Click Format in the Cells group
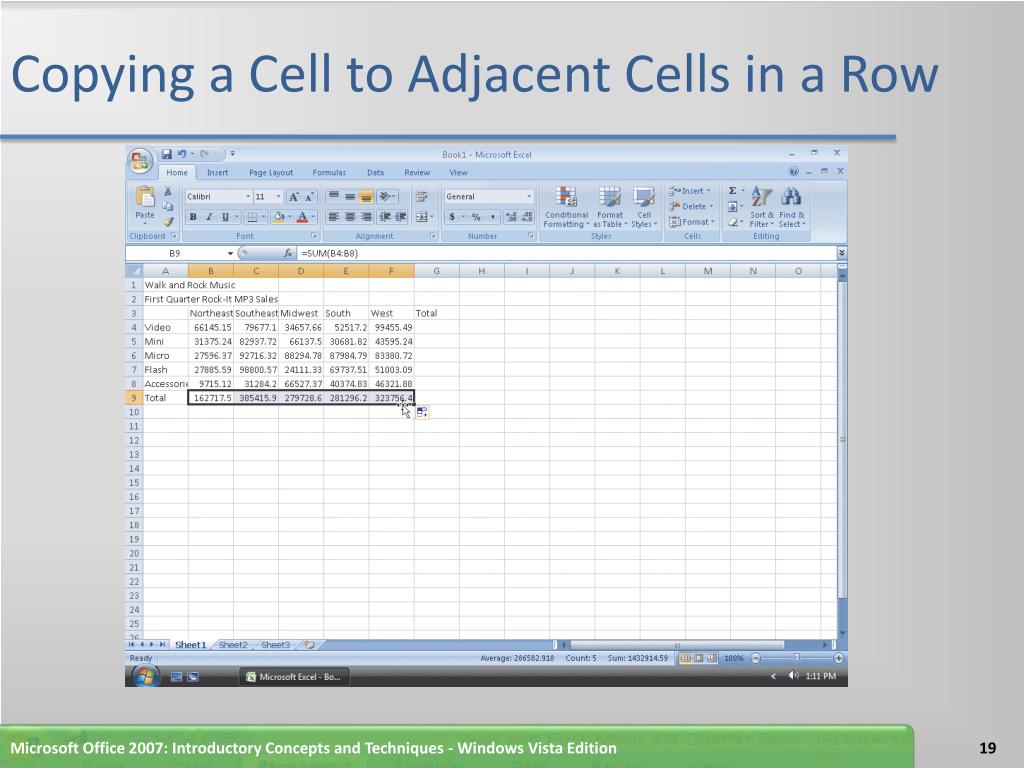This screenshot has height=768, width=1024. (692, 222)
